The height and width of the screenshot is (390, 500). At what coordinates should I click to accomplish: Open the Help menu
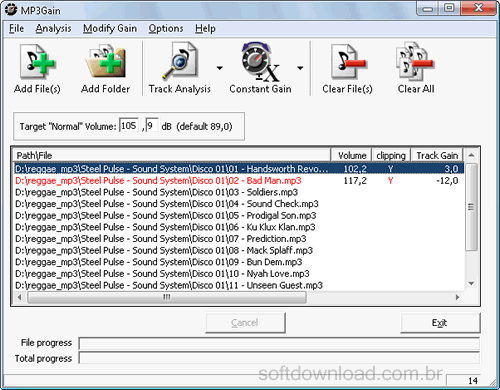coord(205,29)
